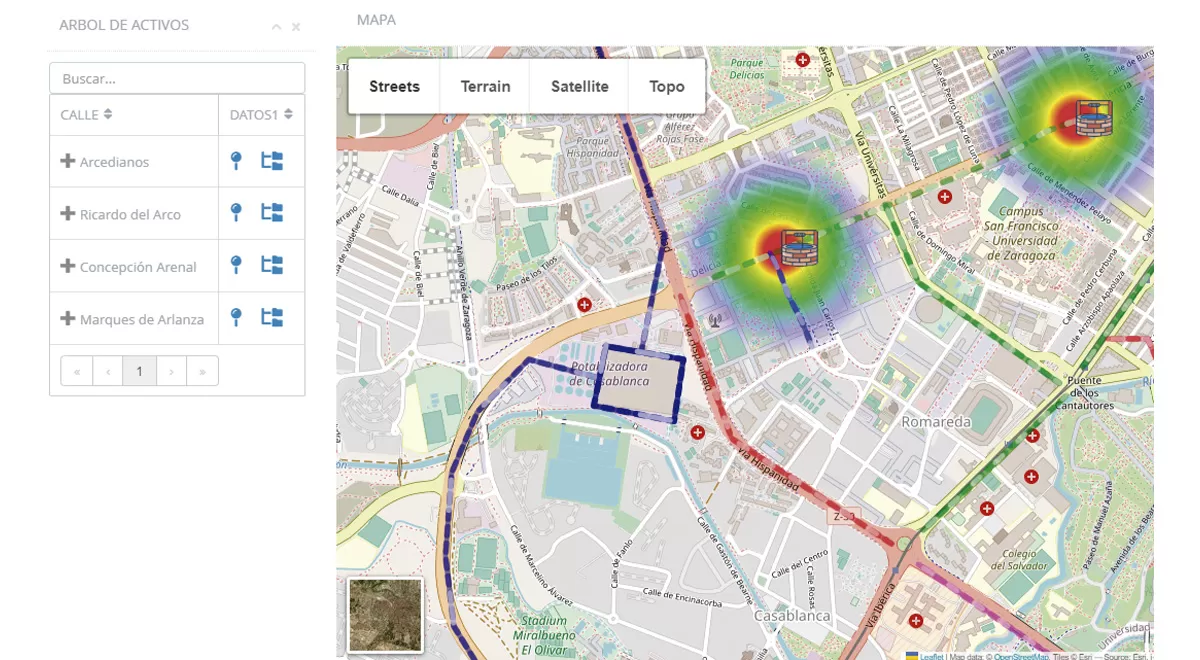Viewport: 1200px width, 660px height.
Task: Click the map pin icon for Ricardo del Arco
Action: [236, 213]
